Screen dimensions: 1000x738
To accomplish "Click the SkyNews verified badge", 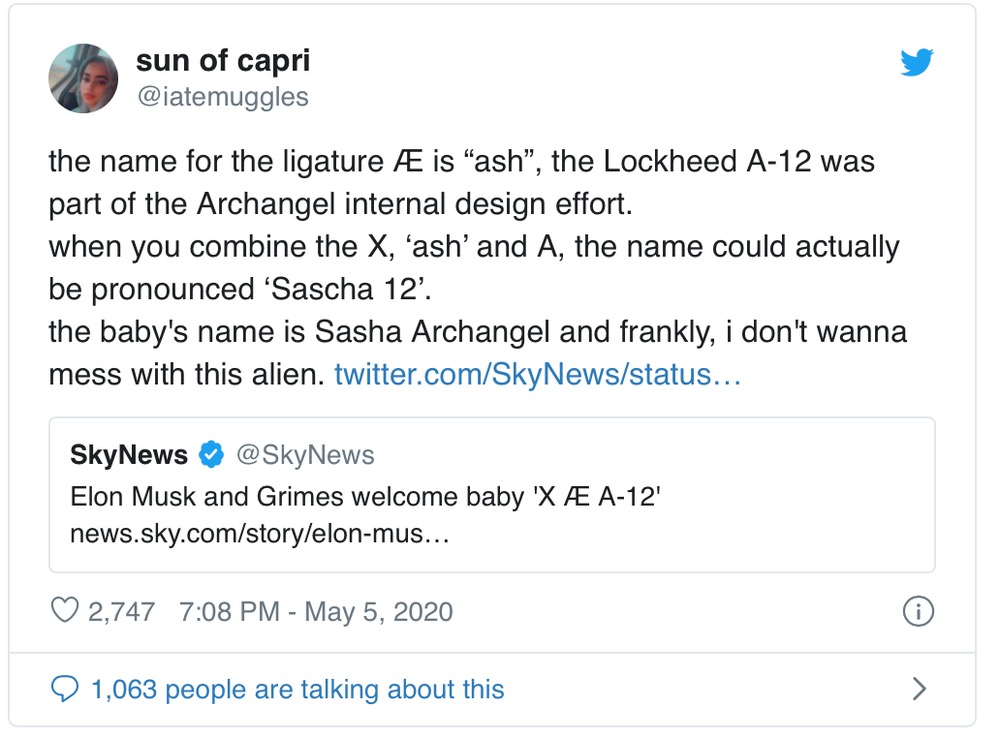I will pos(211,456).
